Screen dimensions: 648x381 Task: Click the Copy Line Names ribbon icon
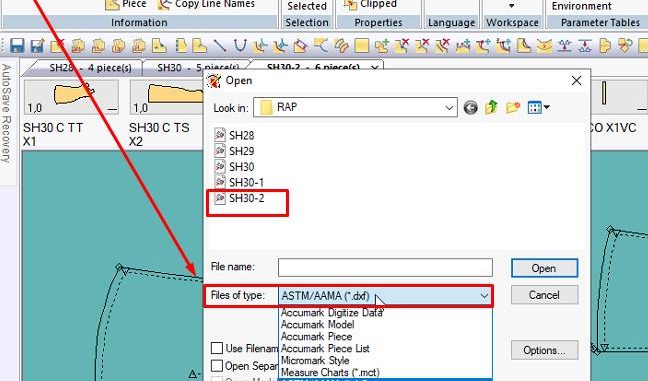(165, 5)
